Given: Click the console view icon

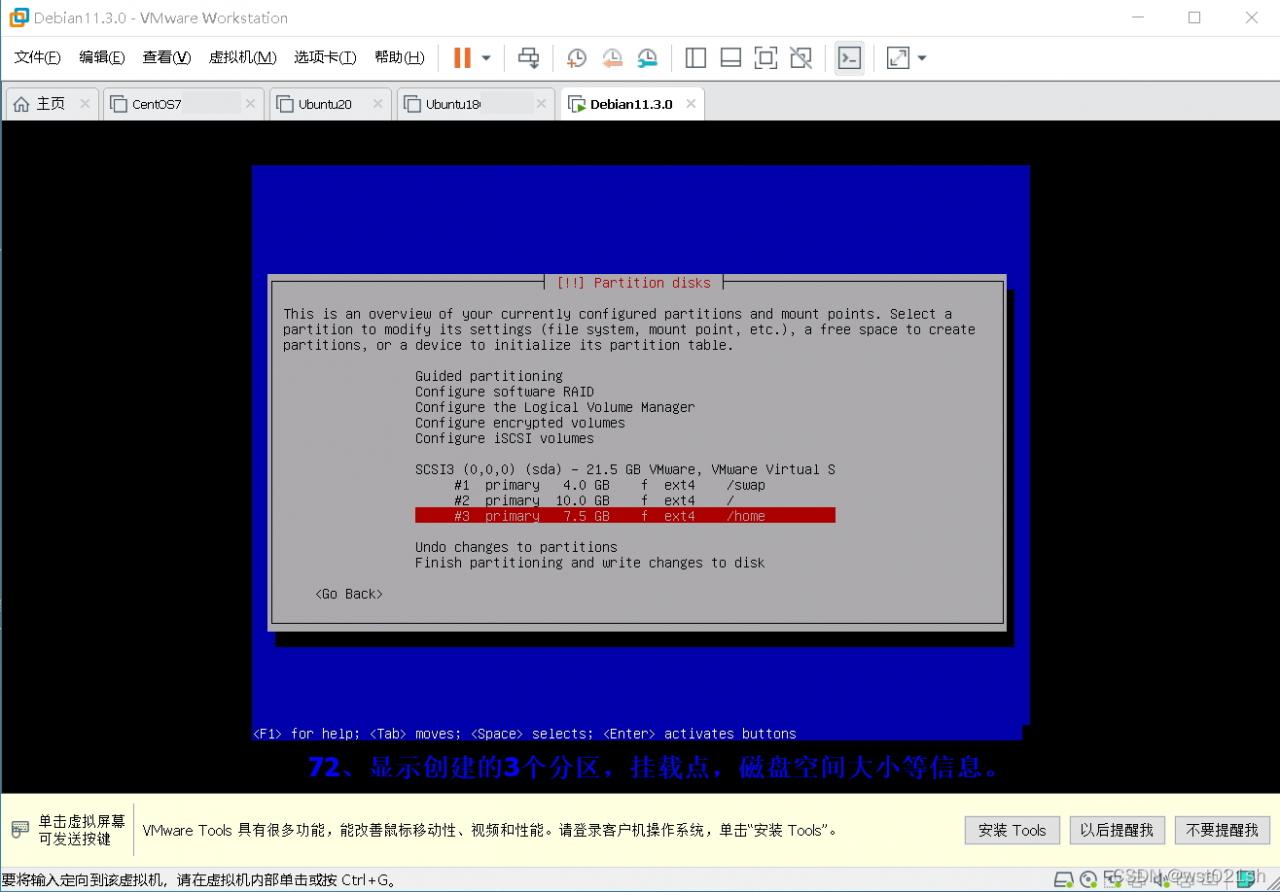Looking at the screenshot, I should [849, 58].
